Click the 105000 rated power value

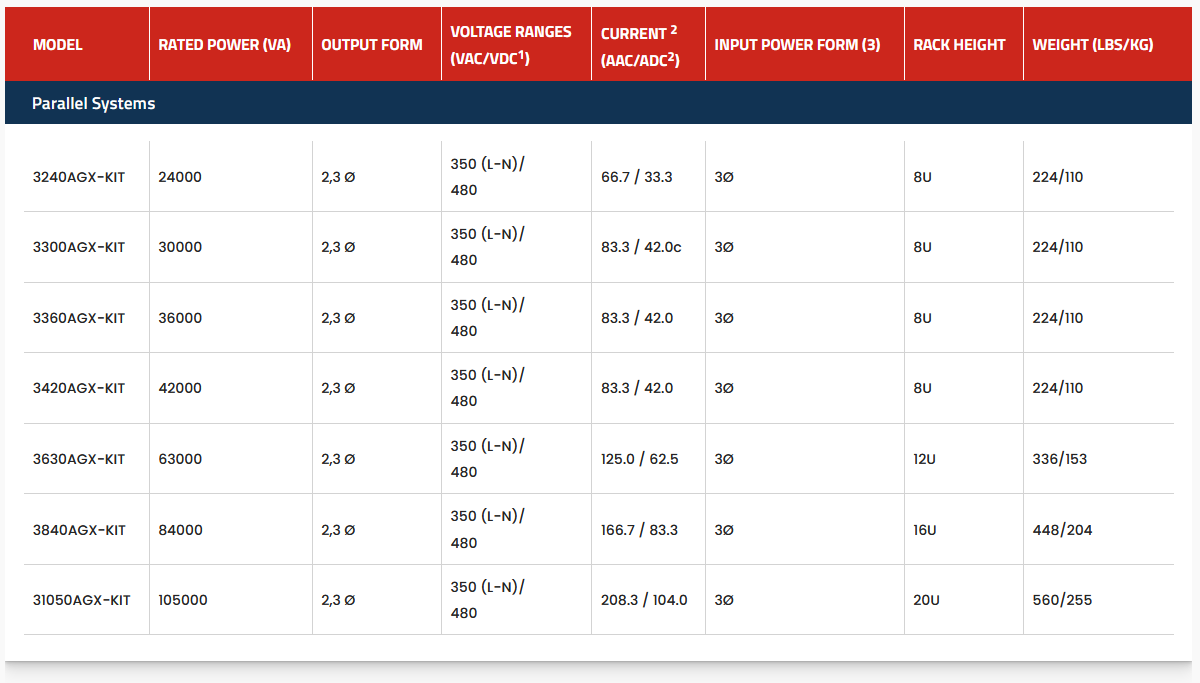pos(183,600)
